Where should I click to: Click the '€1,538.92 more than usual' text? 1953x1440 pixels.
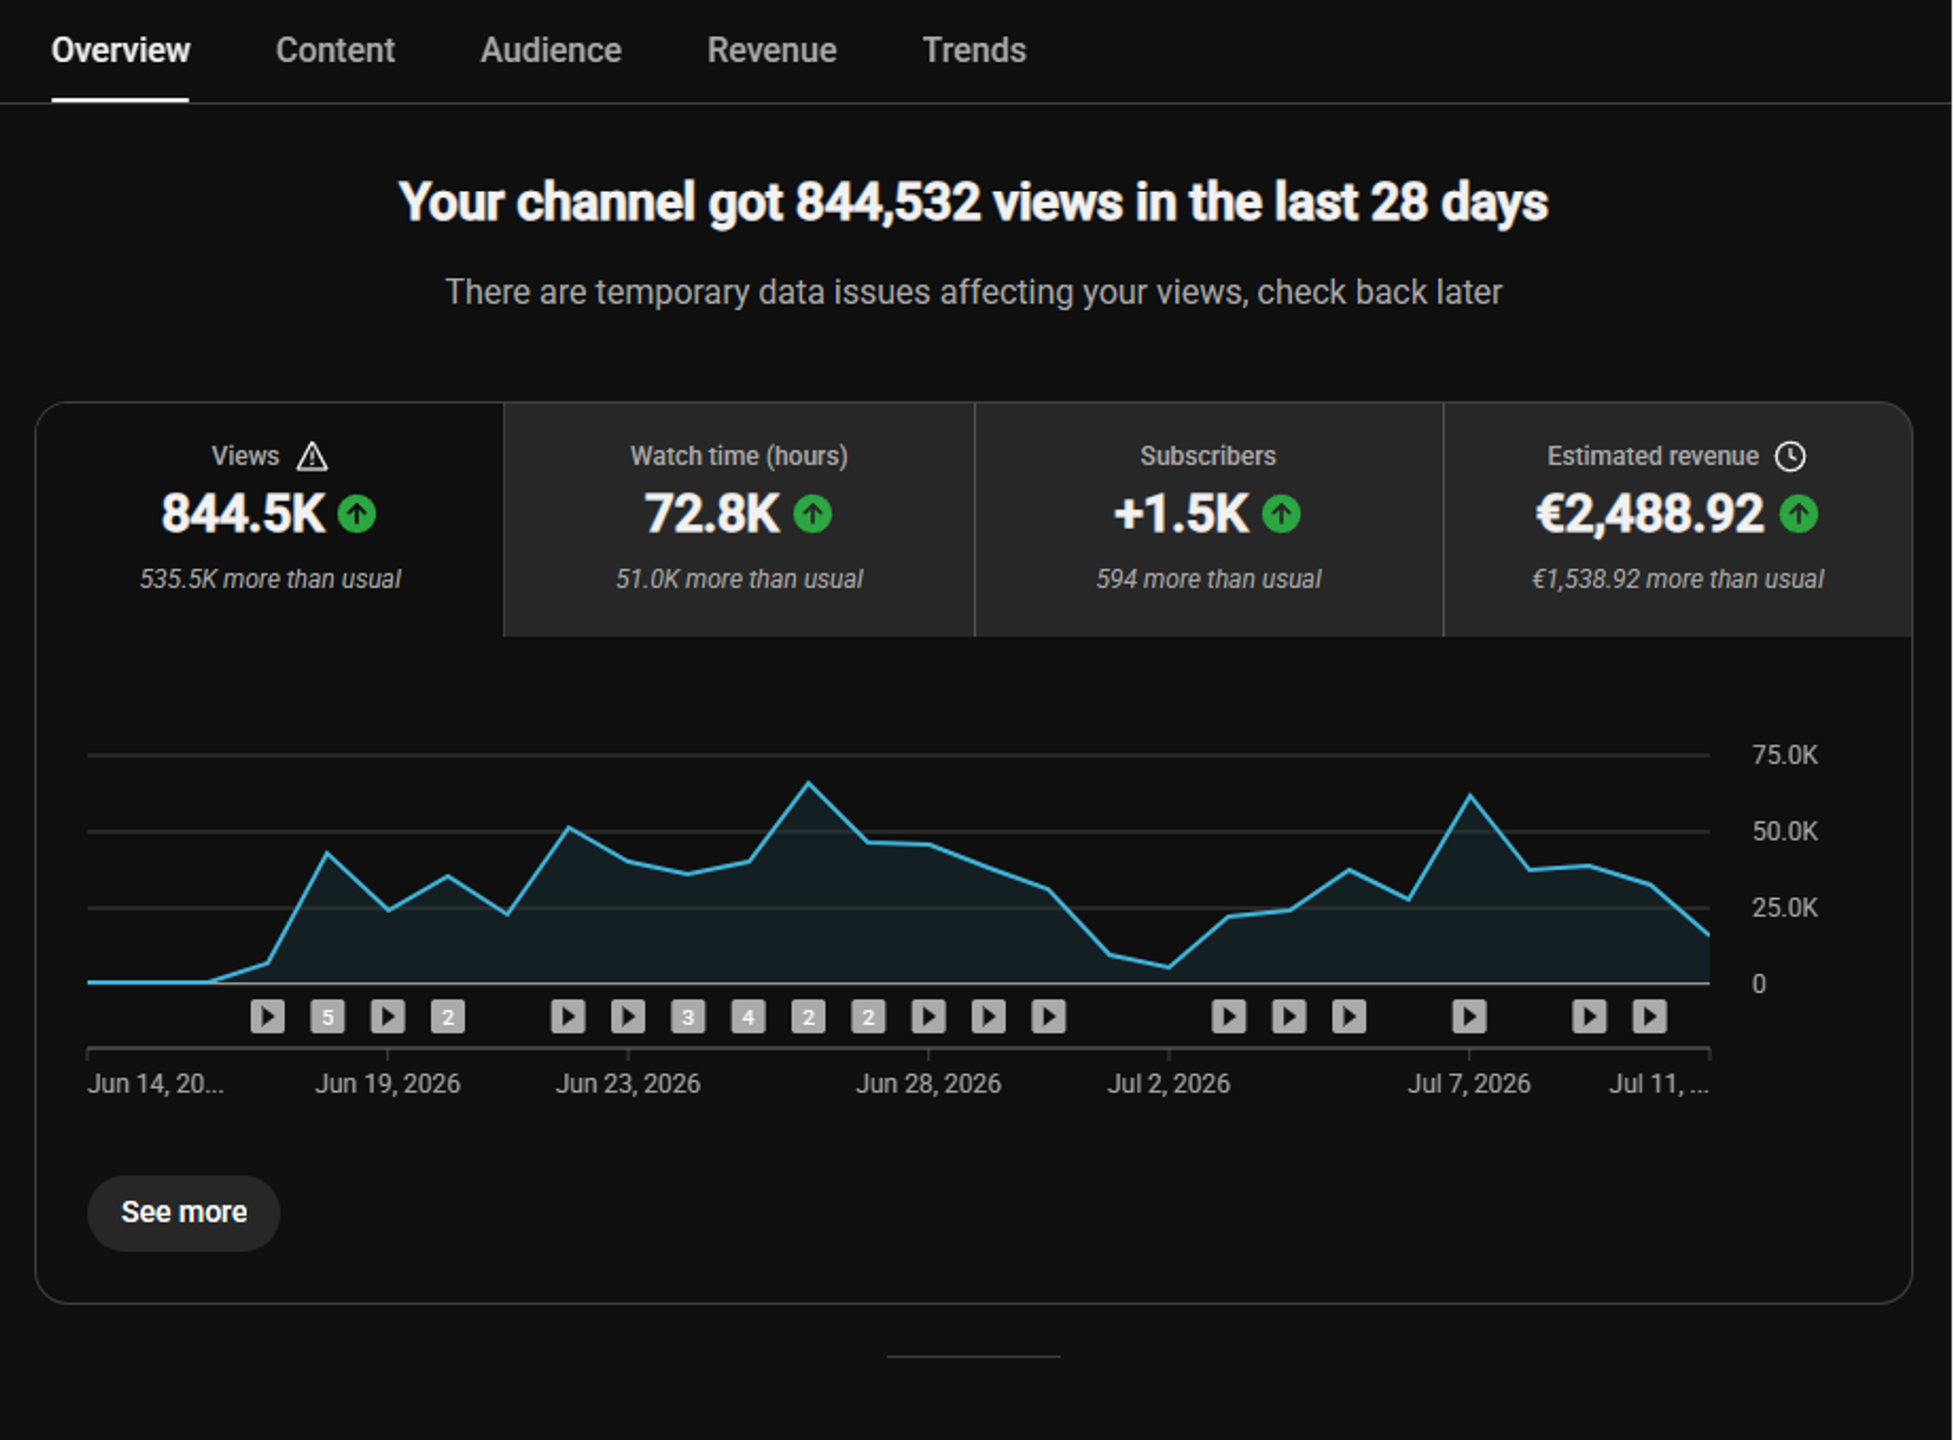tap(1678, 579)
